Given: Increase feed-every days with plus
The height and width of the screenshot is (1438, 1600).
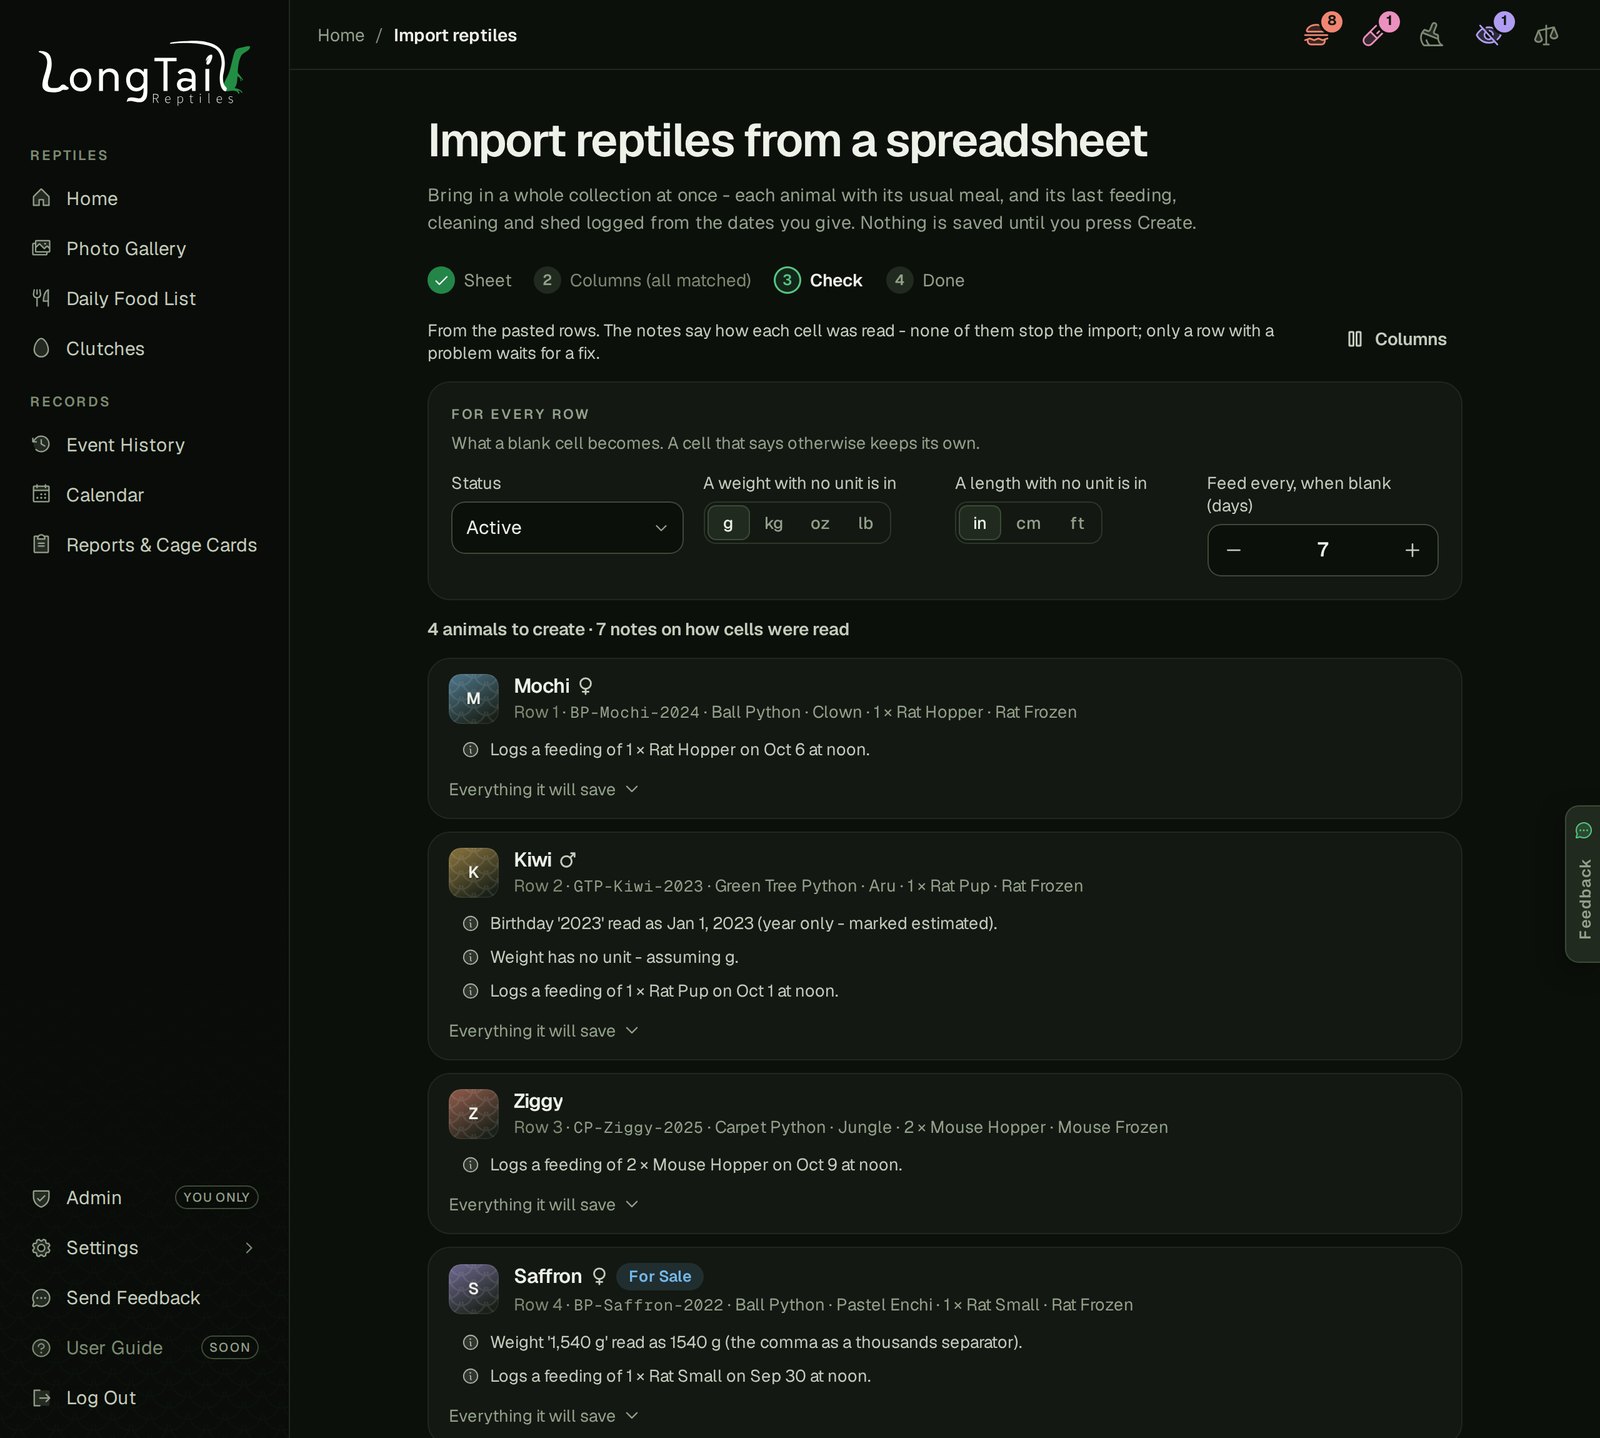Looking at the screenshot, I should pyautogui.click(x=1412, y=550).
